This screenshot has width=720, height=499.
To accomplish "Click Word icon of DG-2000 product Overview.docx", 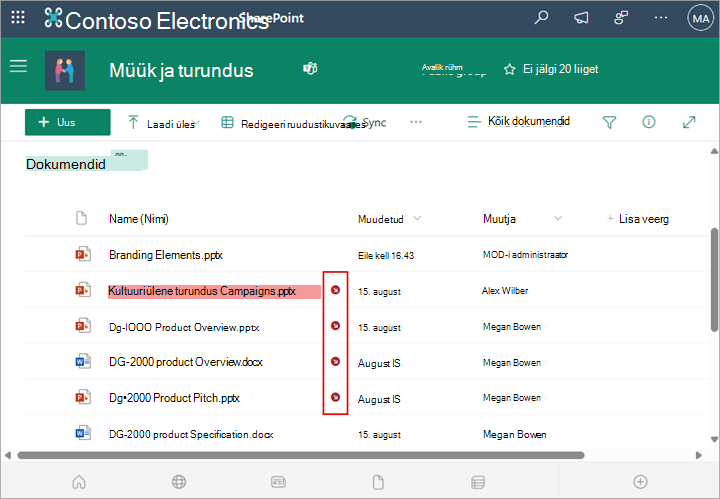I will pyautogui.click(x=83, y=362).
